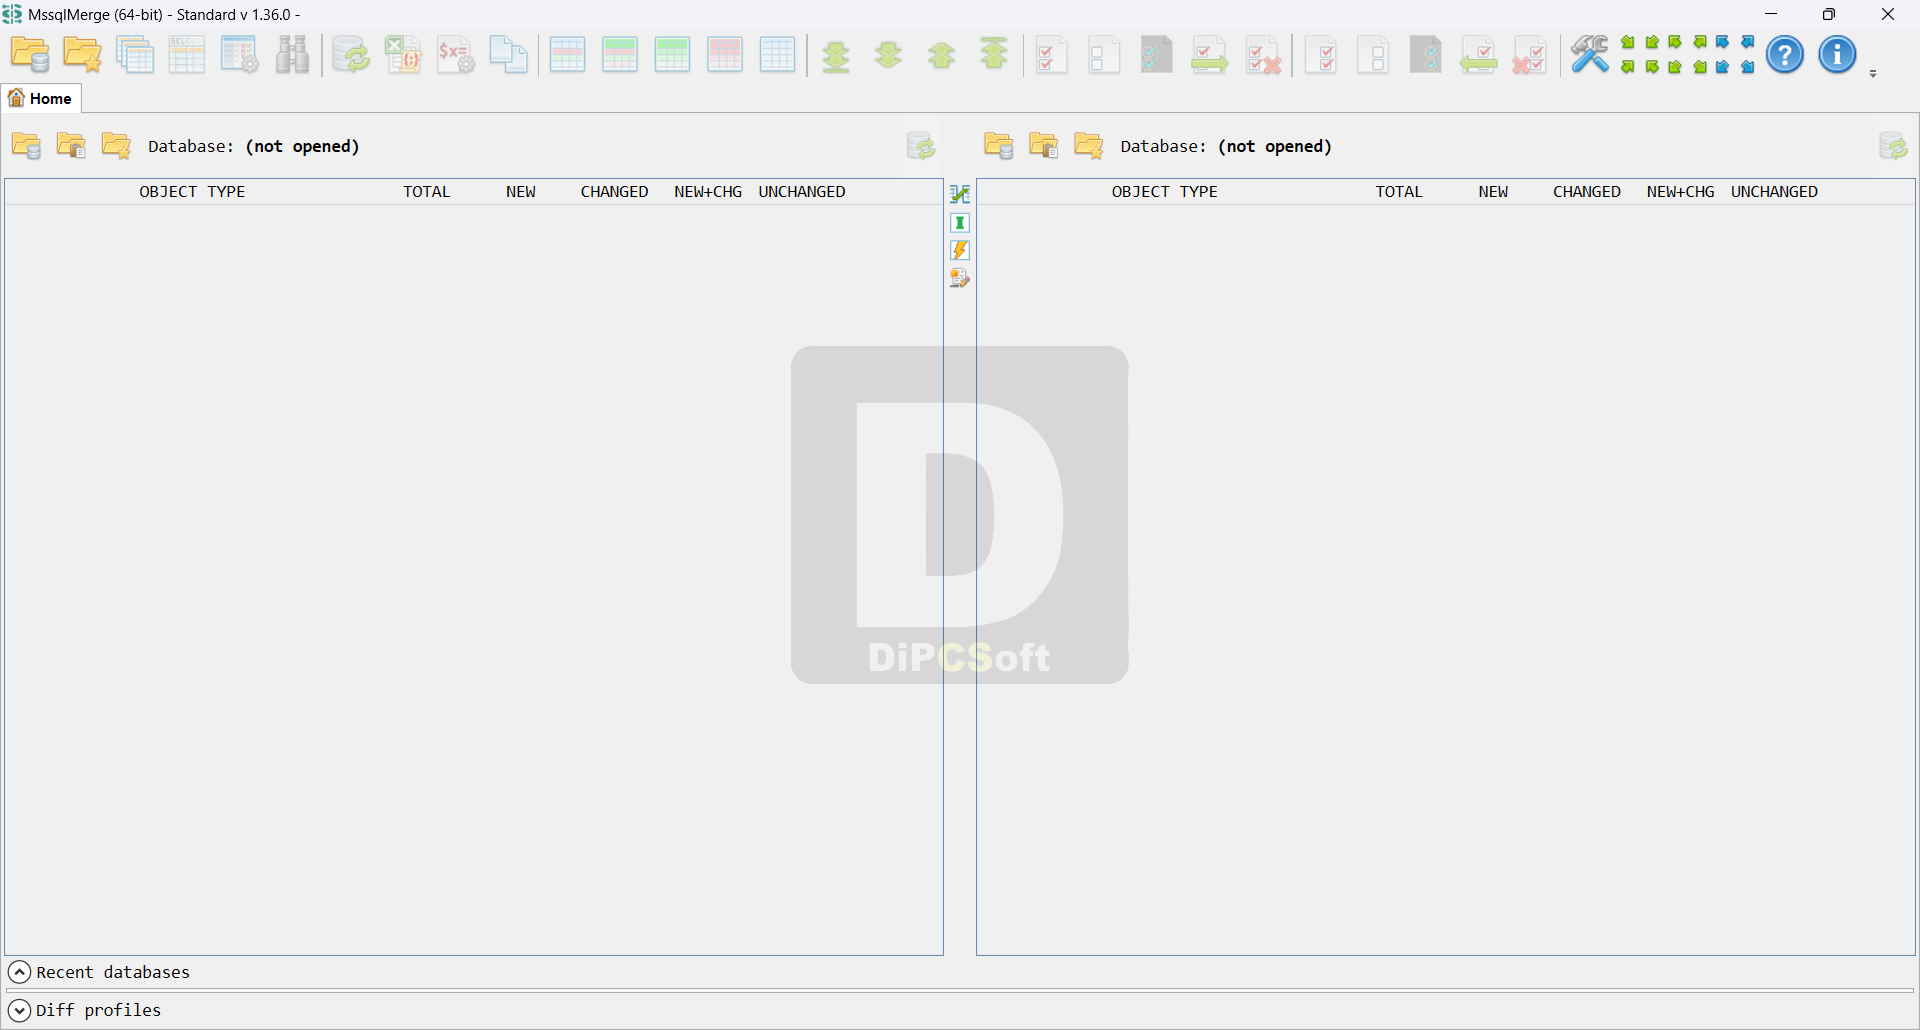Click left OBJECT TYPE column header
1920x1030 pixels.
pos(192,192)
